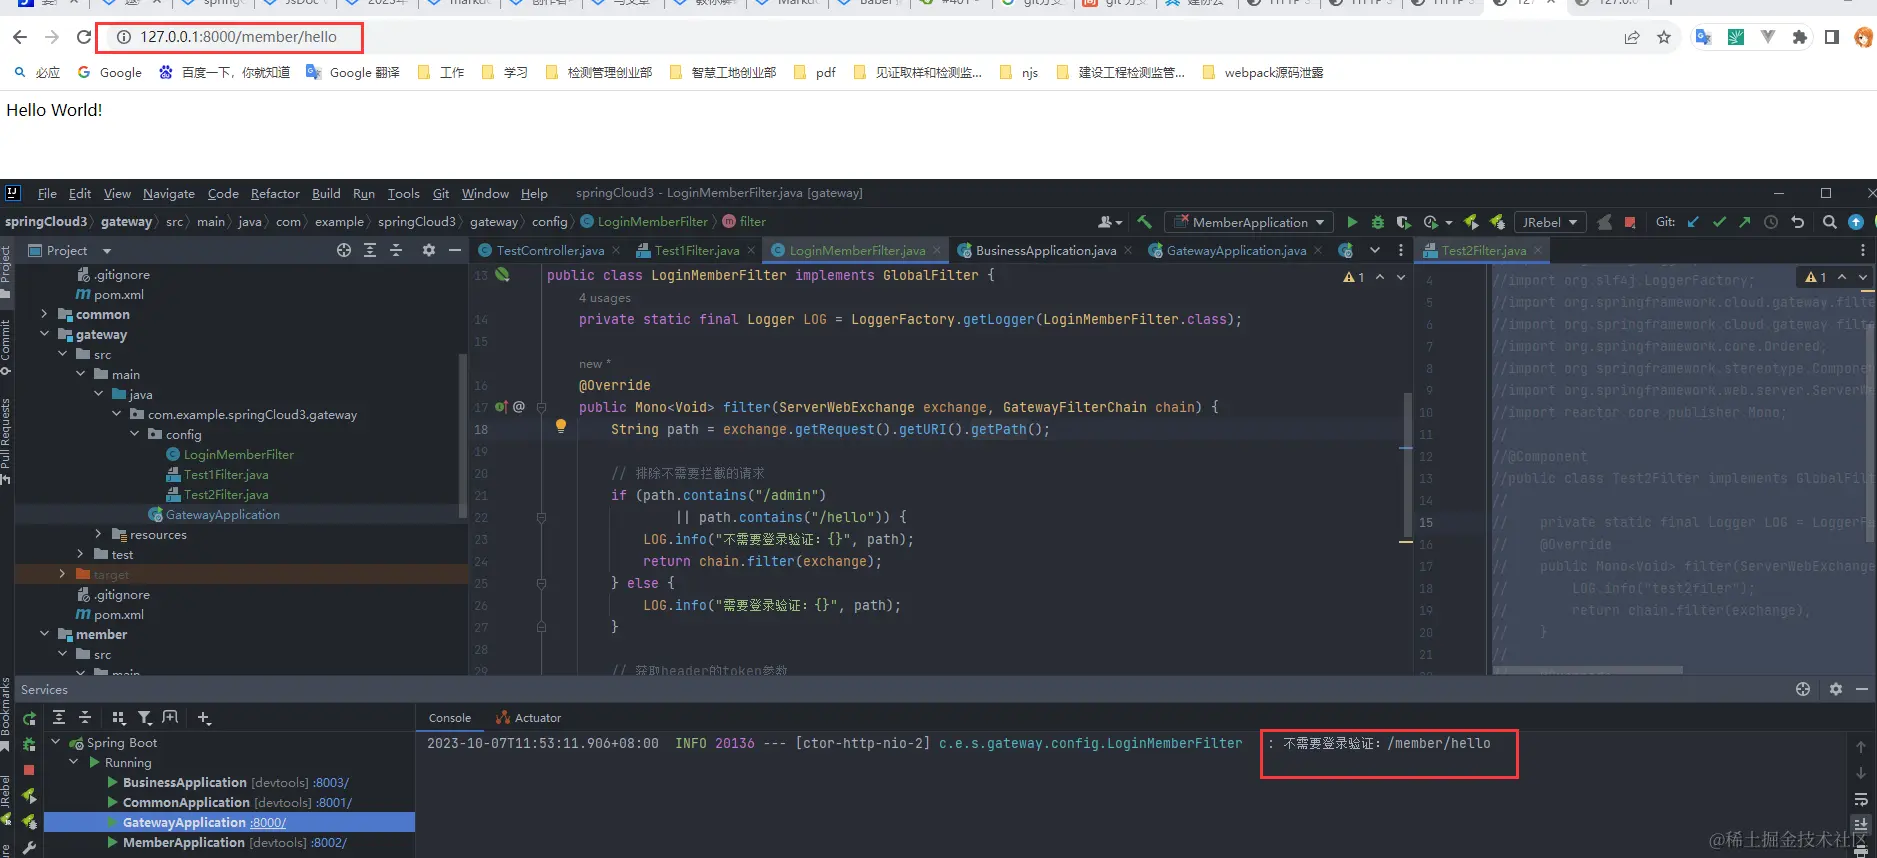Close the LoginMemberFilter.java tab

(937, 250)
